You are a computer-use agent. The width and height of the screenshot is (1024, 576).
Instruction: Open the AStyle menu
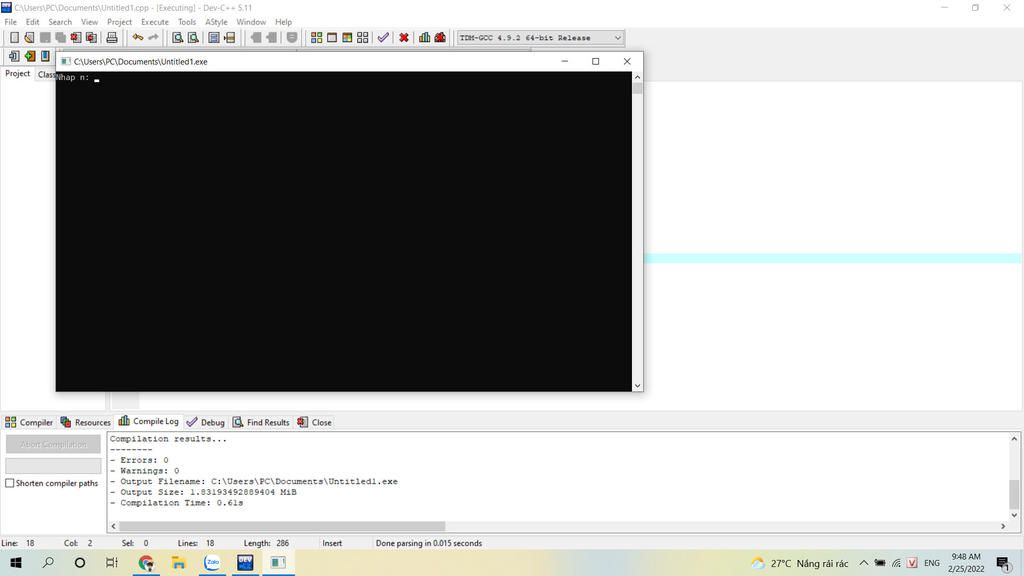(216, 22)
